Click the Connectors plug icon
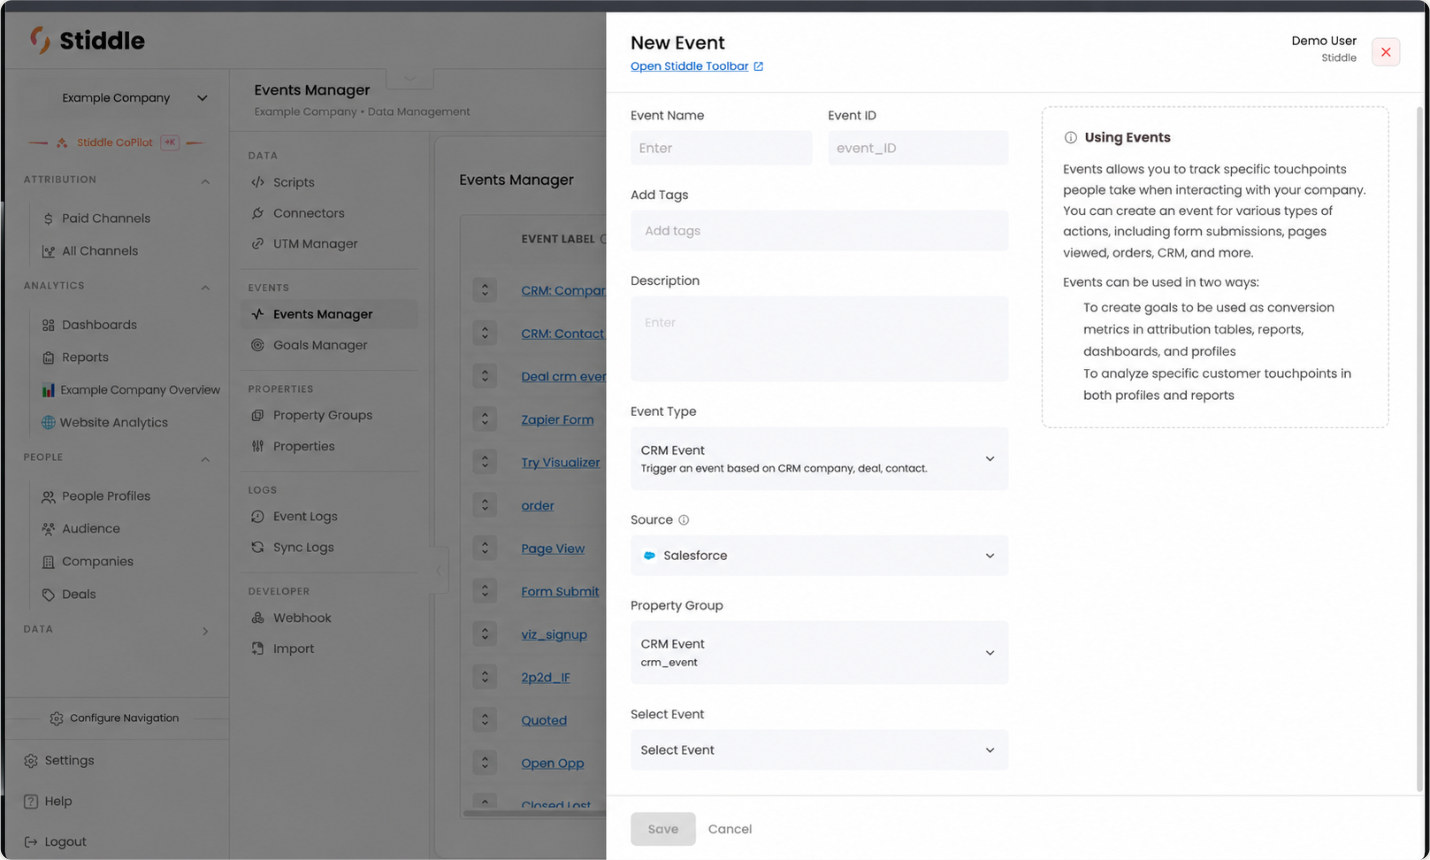The width and height of the screenshot is (1430, 860). pyautogui.click(x=258, y=213)
